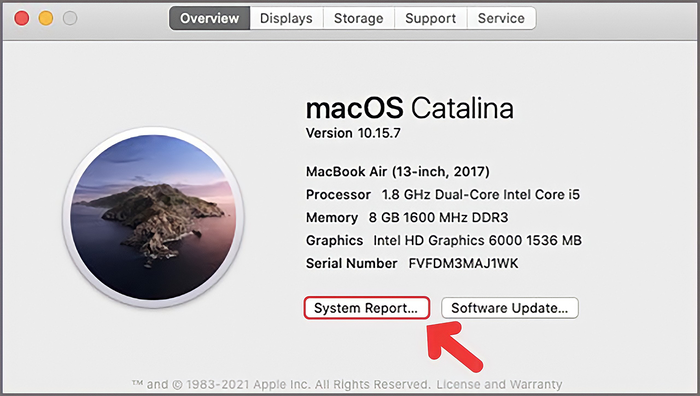Click the Version 10.15.7 text
Screen dimensions: 700x396
[x=353, y=133]
